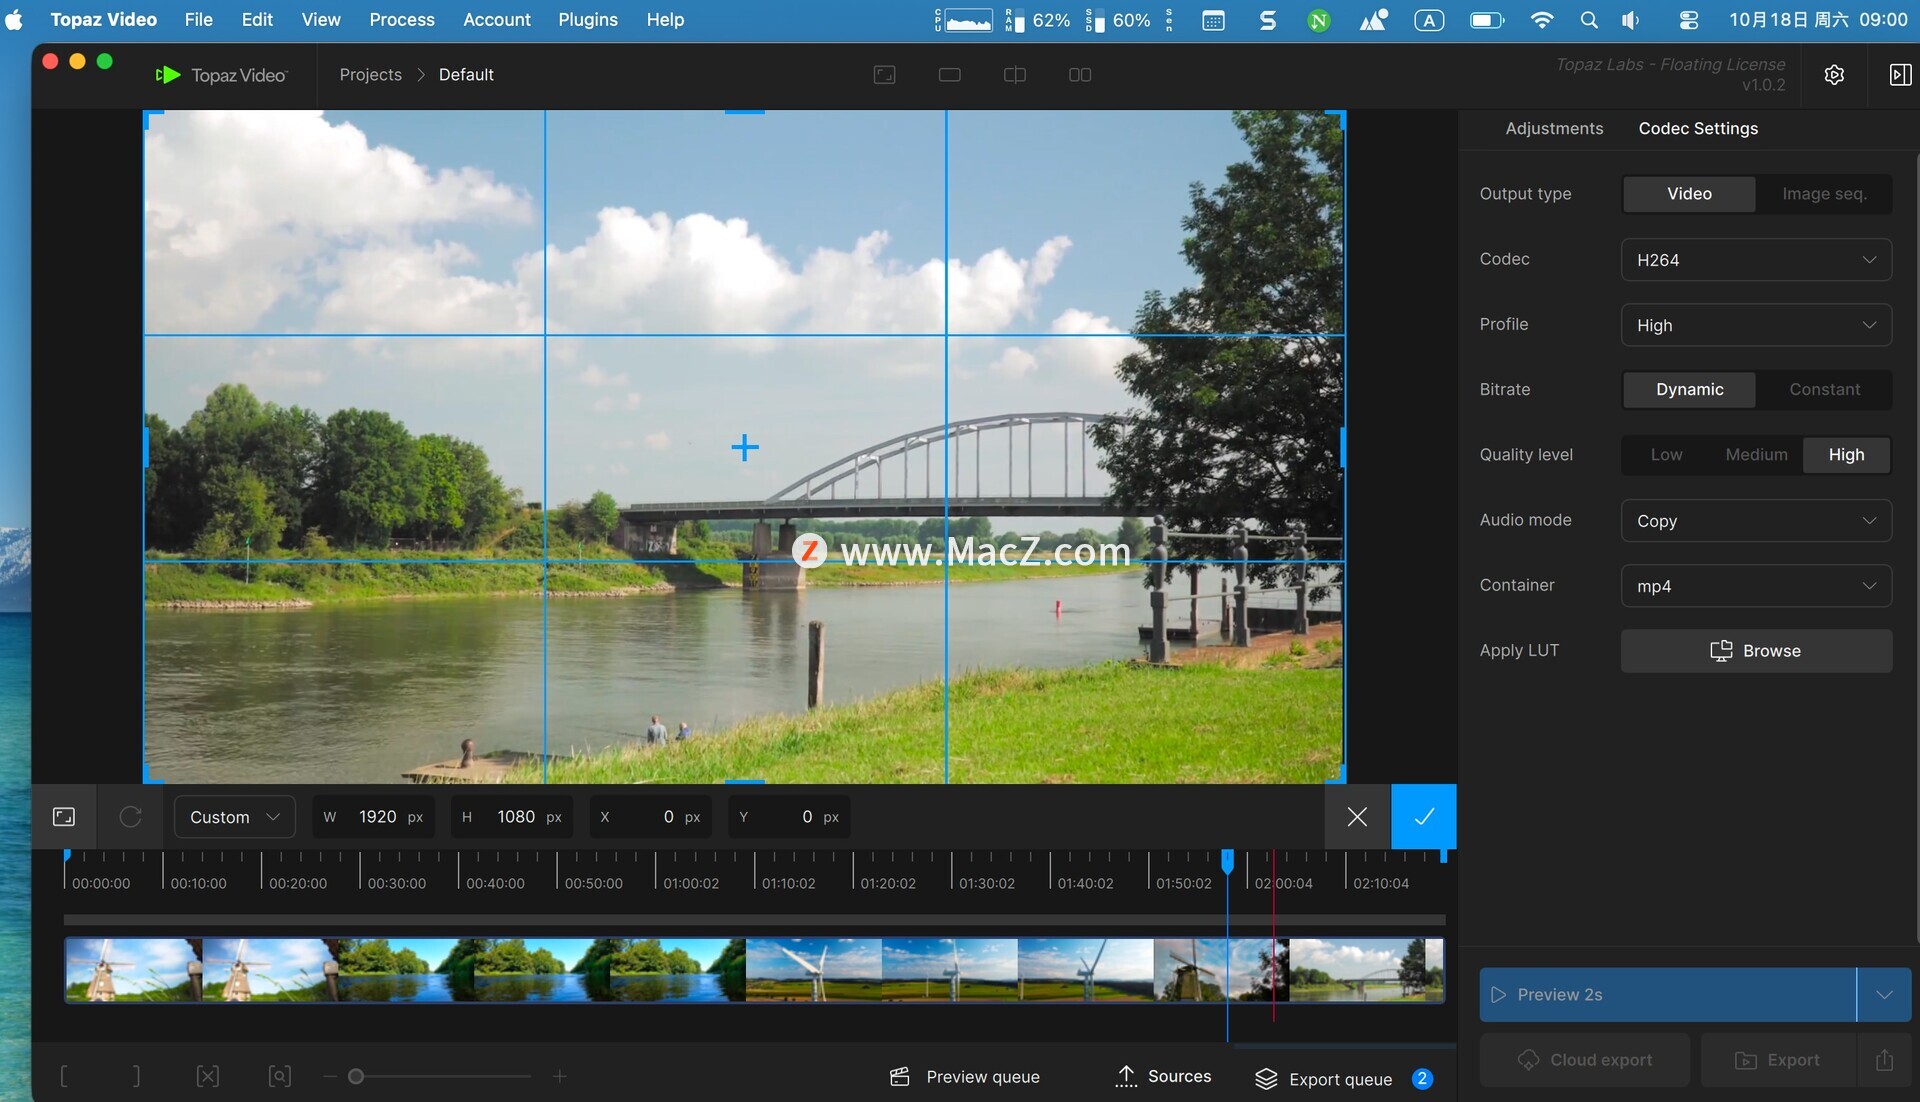Reset the crop with the rotate-arrow icon
Screen dimensions: 1920x1102
coord(130,817)
